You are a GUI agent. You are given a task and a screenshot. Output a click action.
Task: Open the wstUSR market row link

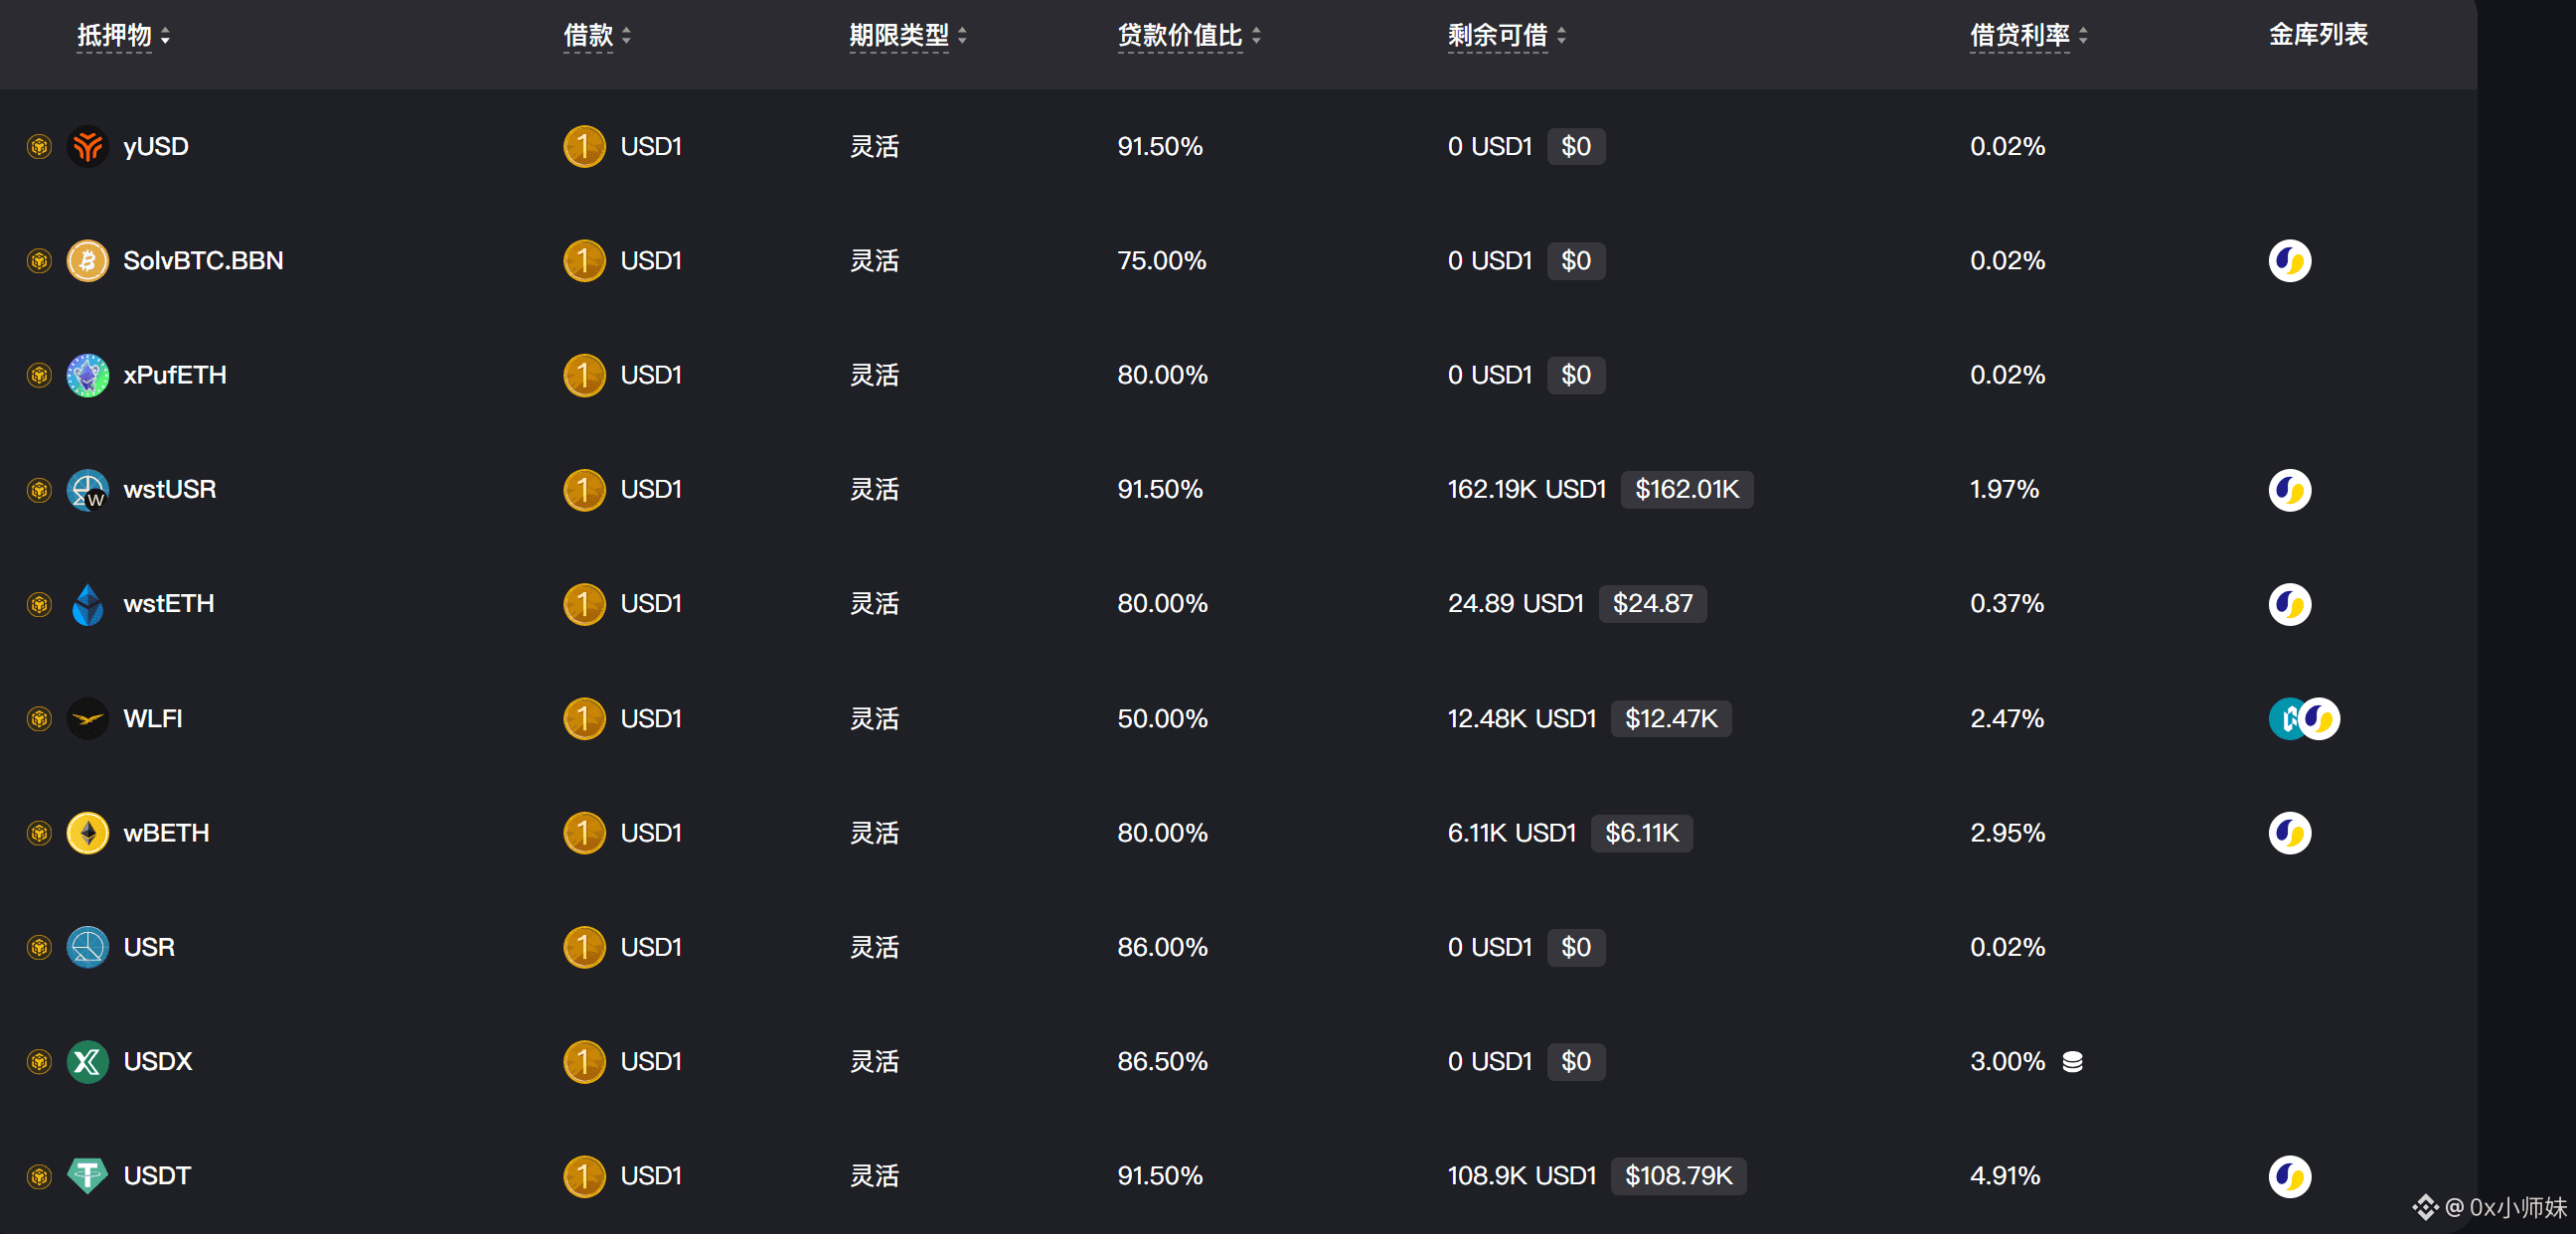pos(169,490)
